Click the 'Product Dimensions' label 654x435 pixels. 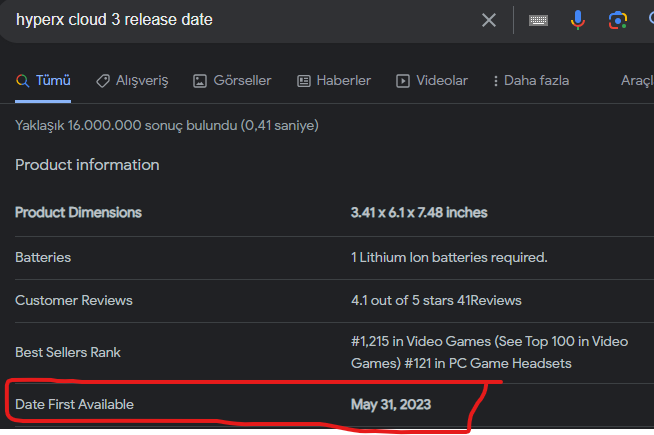(x=78, y=213)
